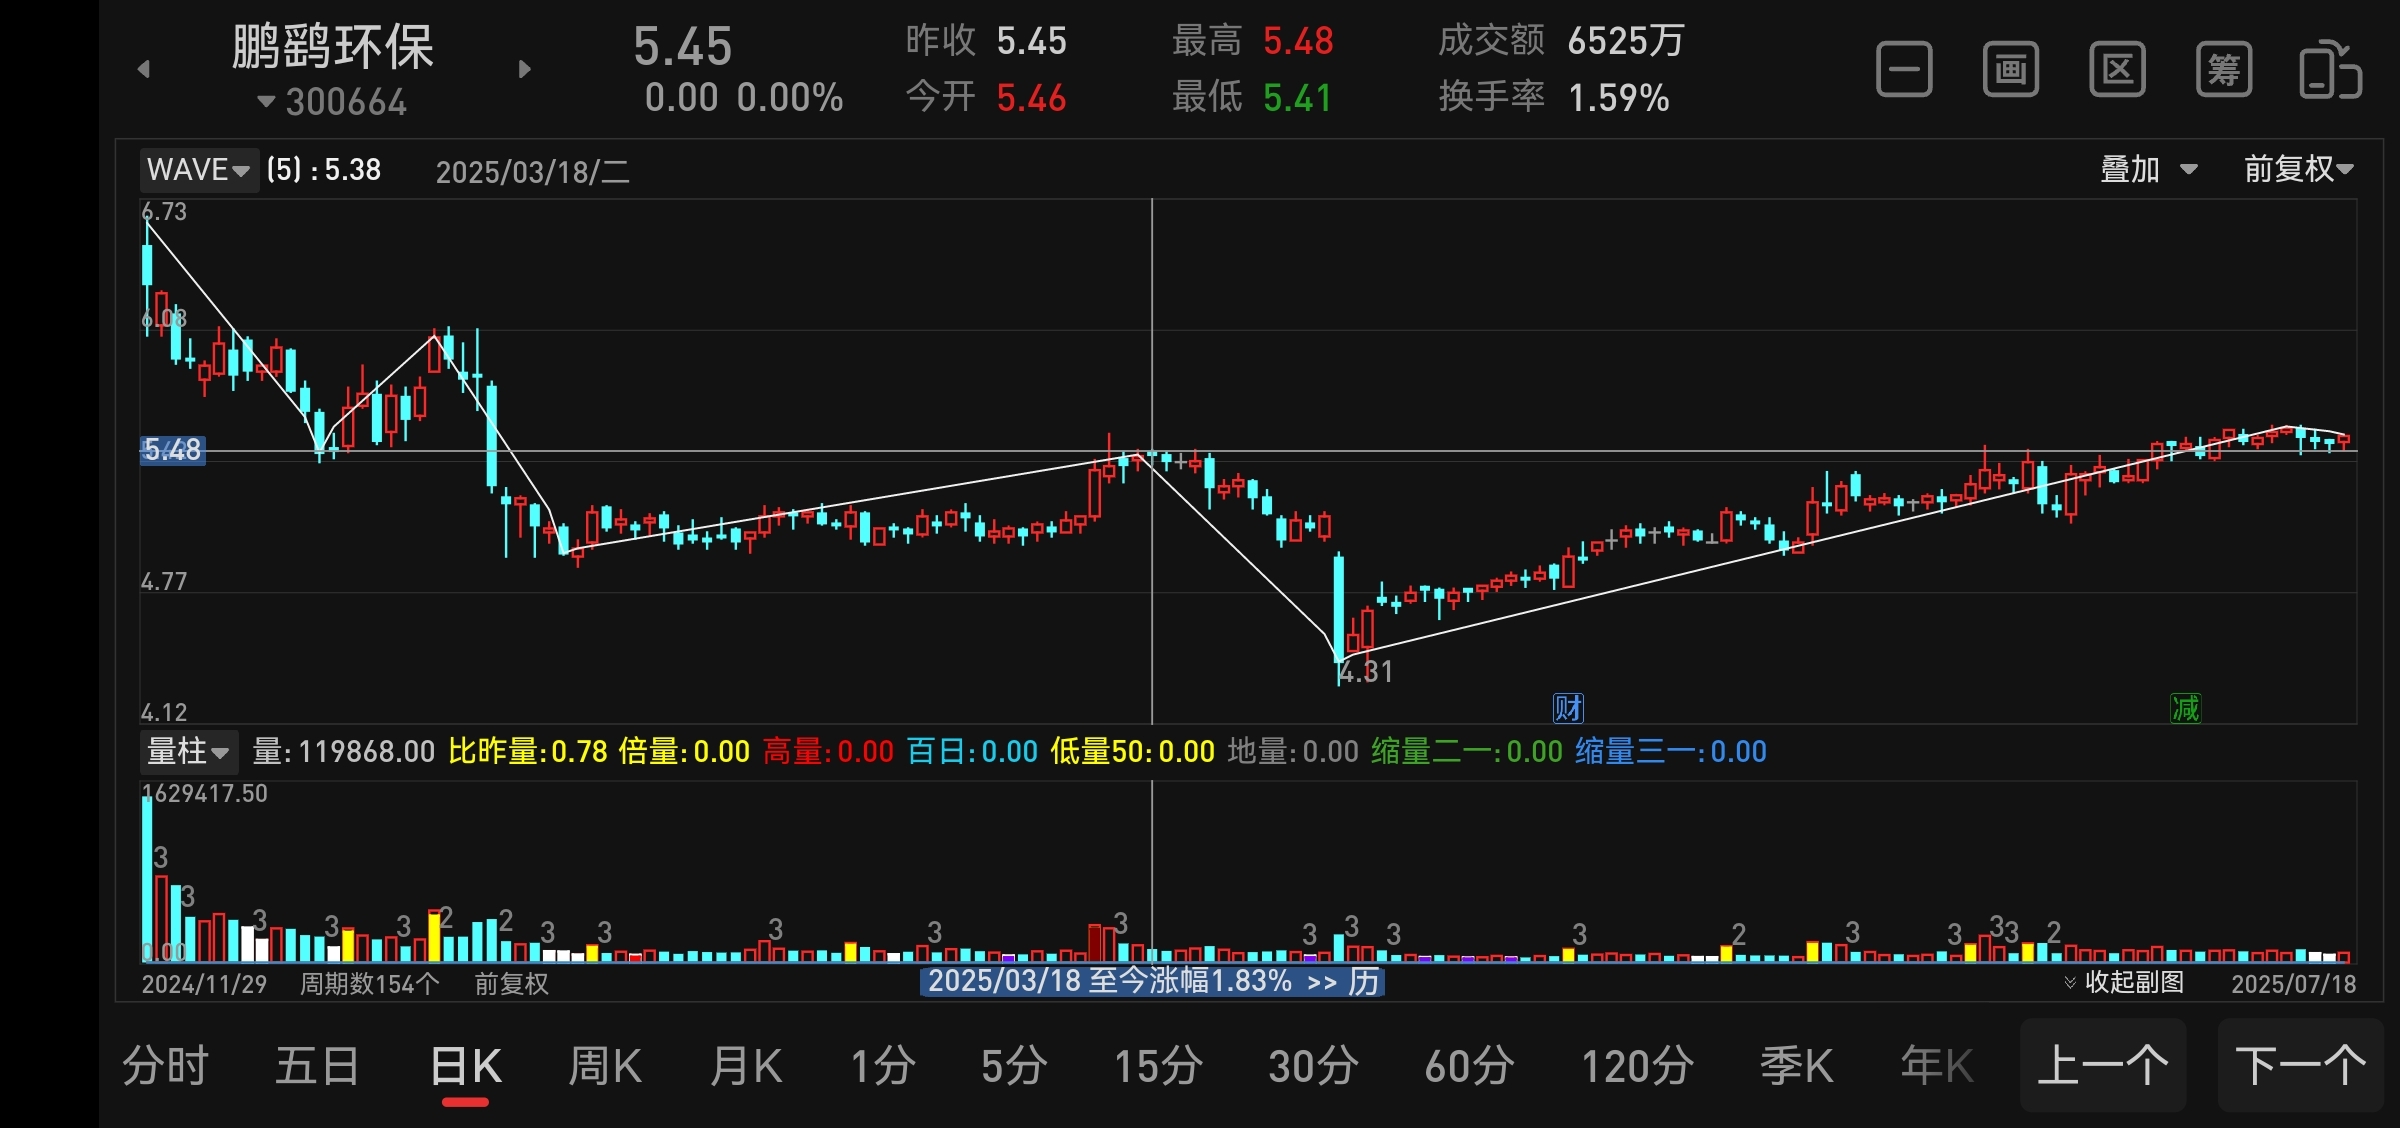Tap the 2025/07/18 end date label
2400x1128 pixels.
tap(2293, 984)
